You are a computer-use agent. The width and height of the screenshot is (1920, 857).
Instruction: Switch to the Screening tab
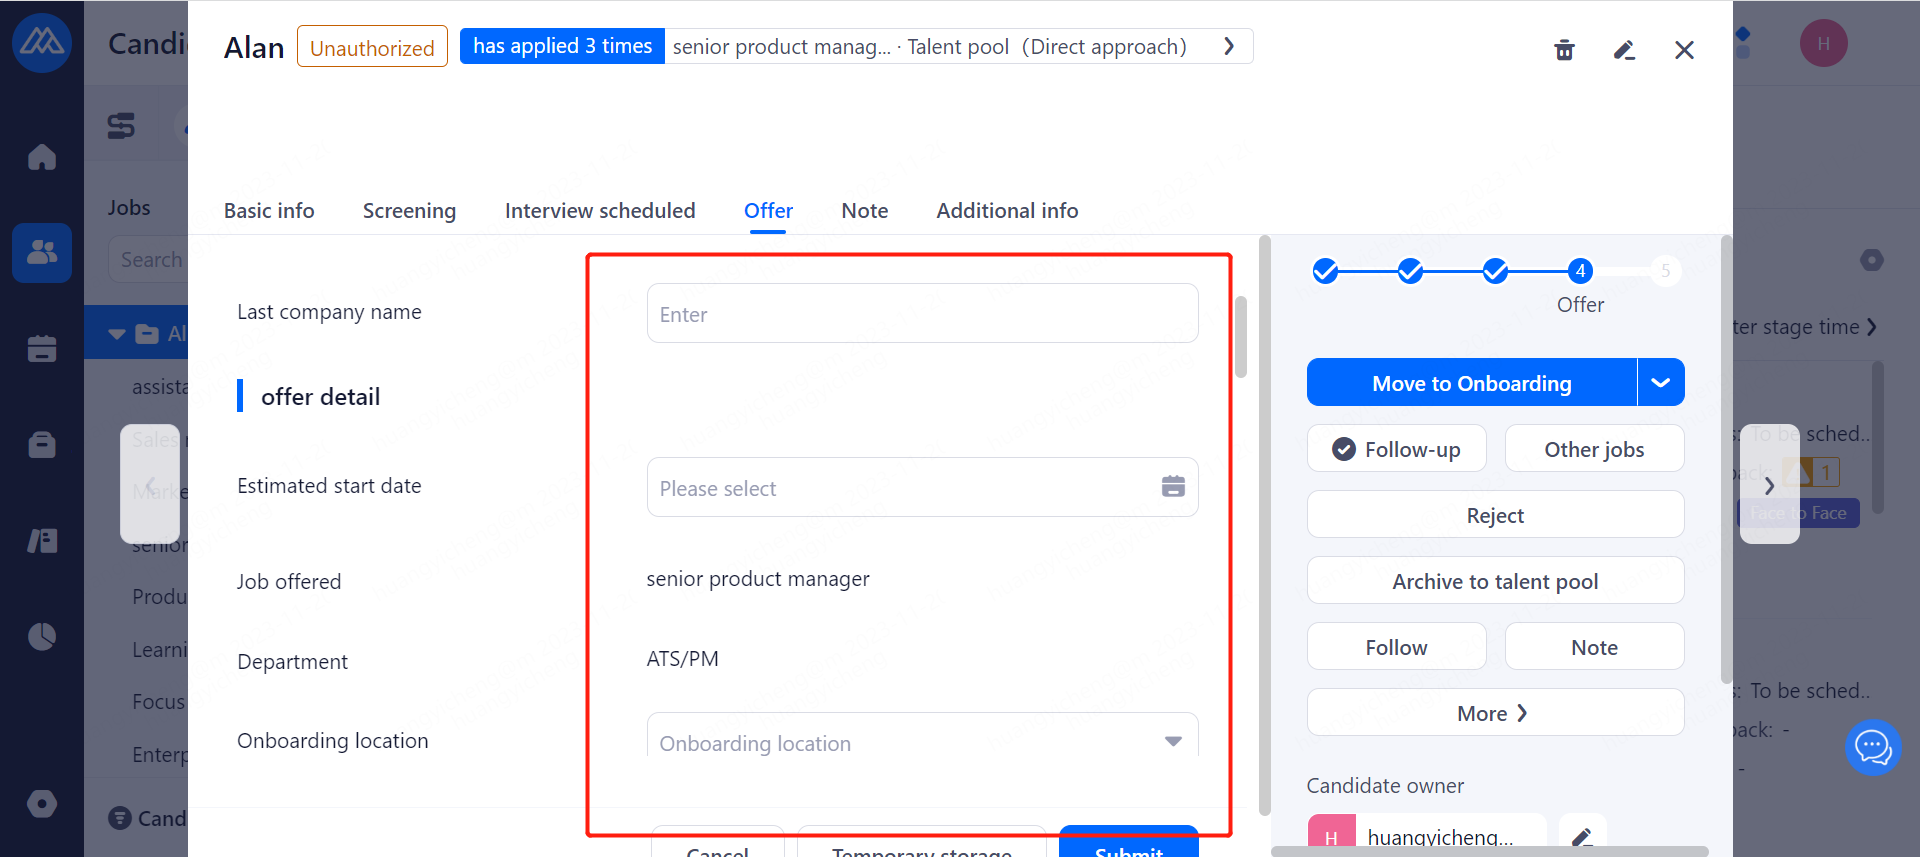coord(409,211)
